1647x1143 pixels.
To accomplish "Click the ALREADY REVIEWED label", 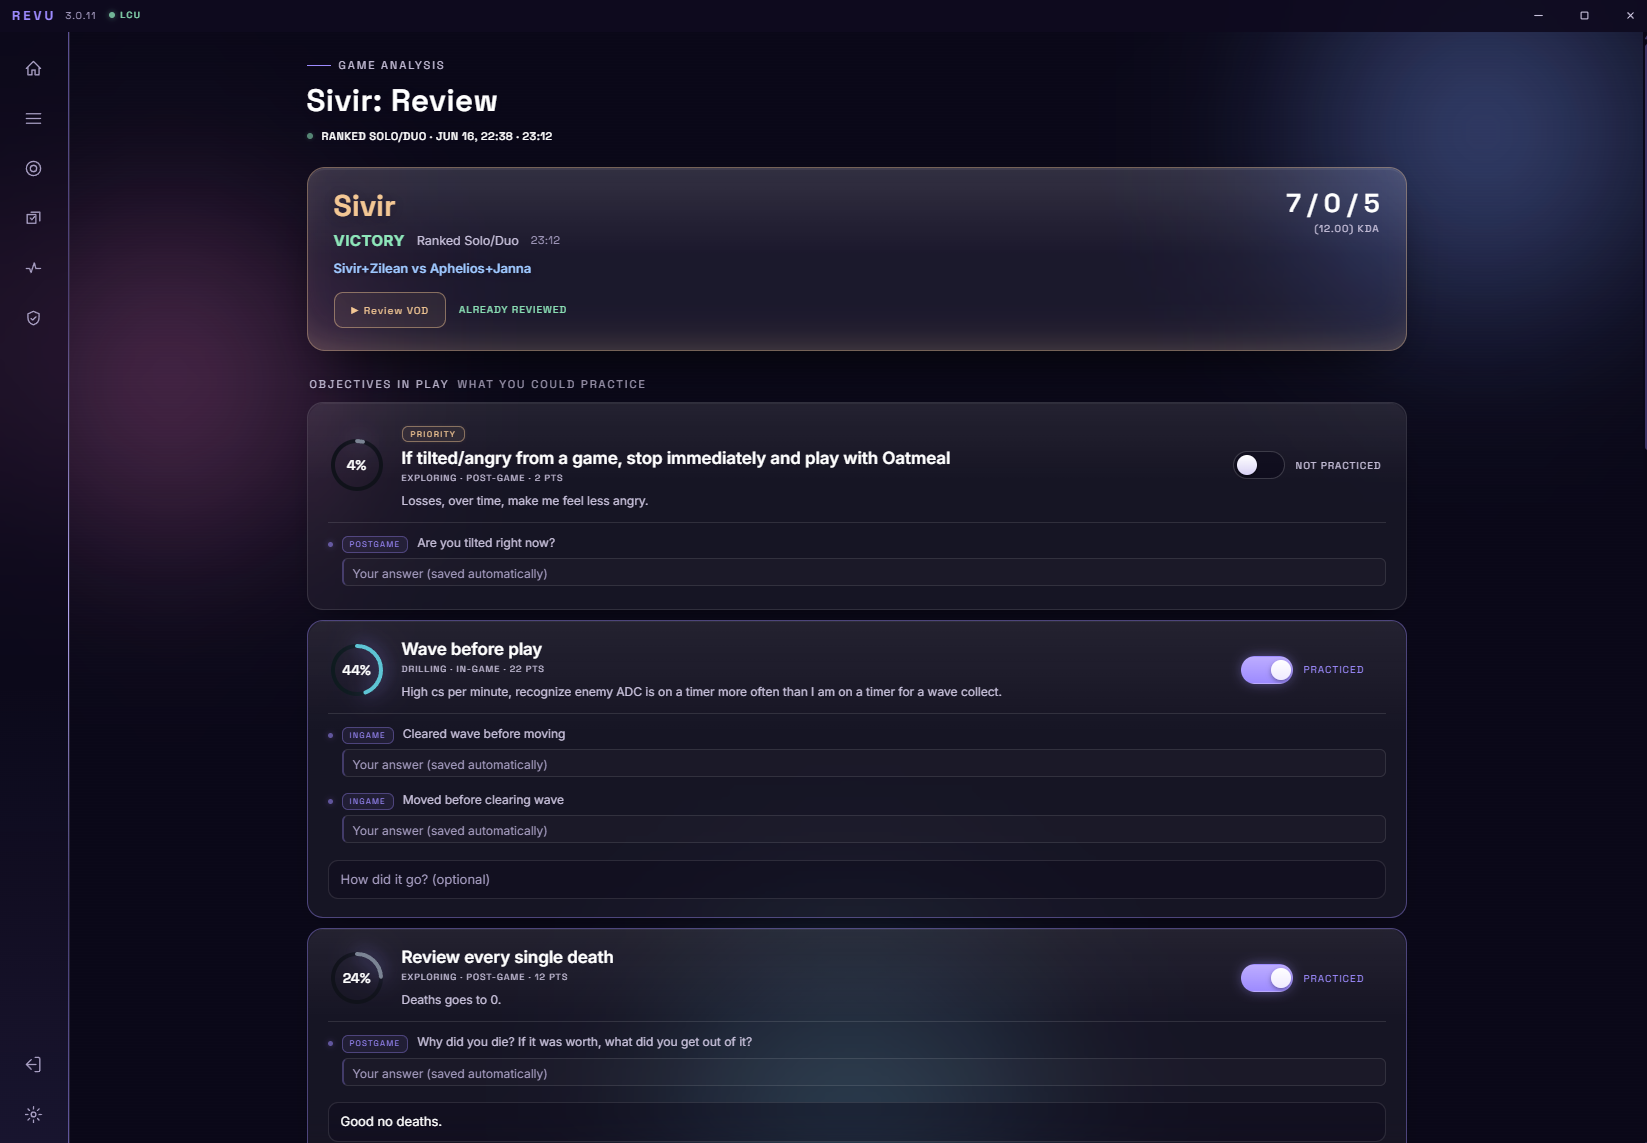I will (512, 310).
